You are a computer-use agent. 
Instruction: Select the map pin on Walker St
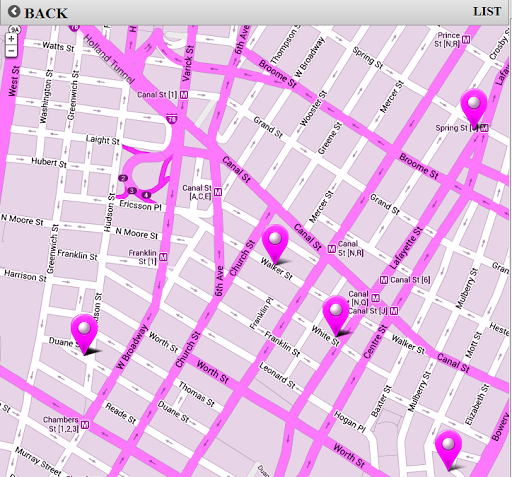pyautogui.click(x=275, y=245)
